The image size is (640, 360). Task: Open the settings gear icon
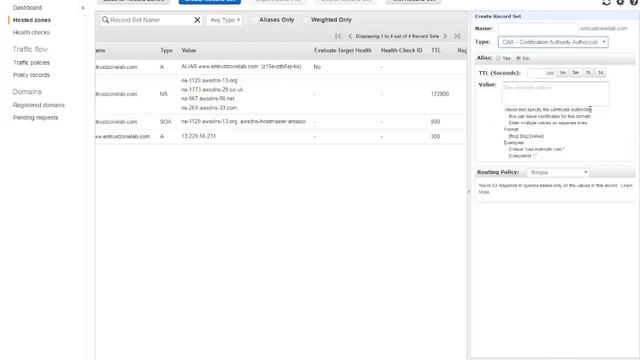(620, 2)
